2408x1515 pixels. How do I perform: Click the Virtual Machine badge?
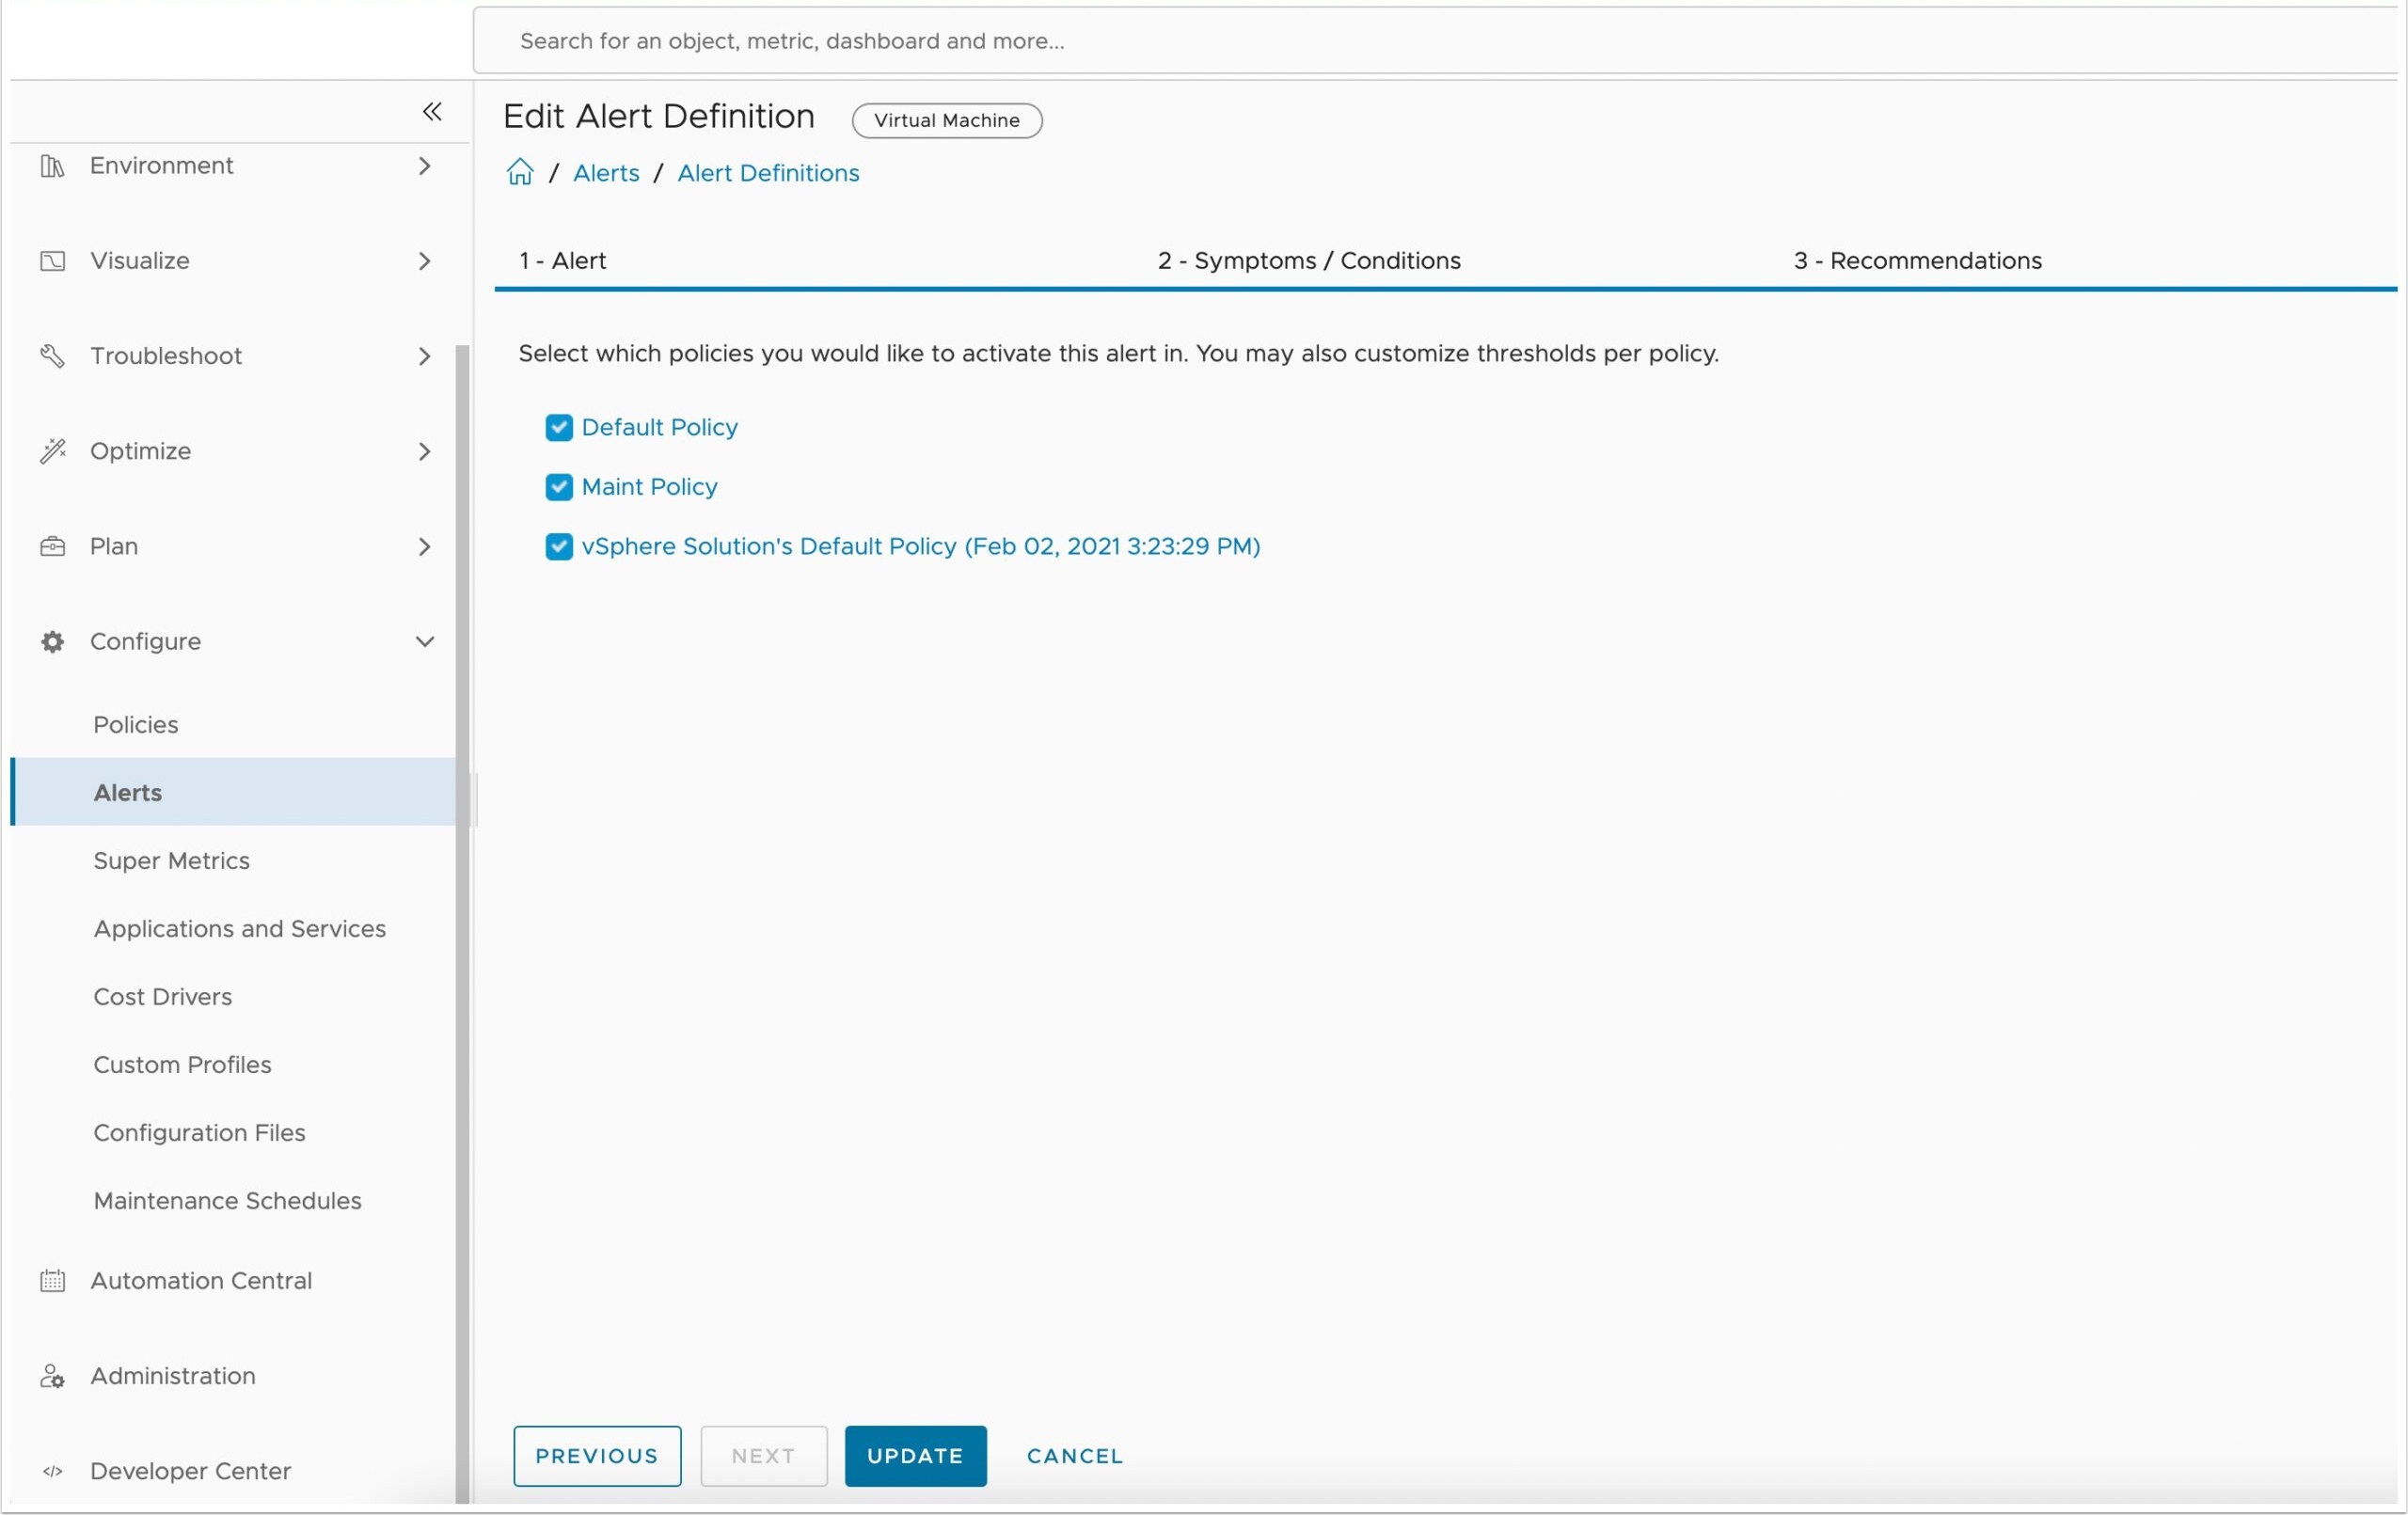tap(947, 120)
